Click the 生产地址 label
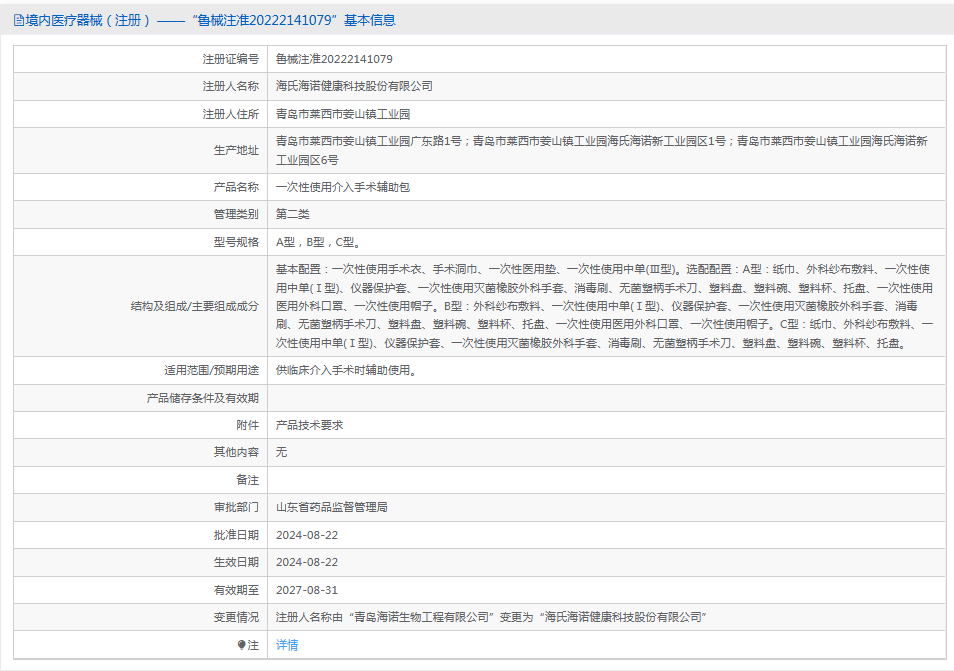 point(236,150)
